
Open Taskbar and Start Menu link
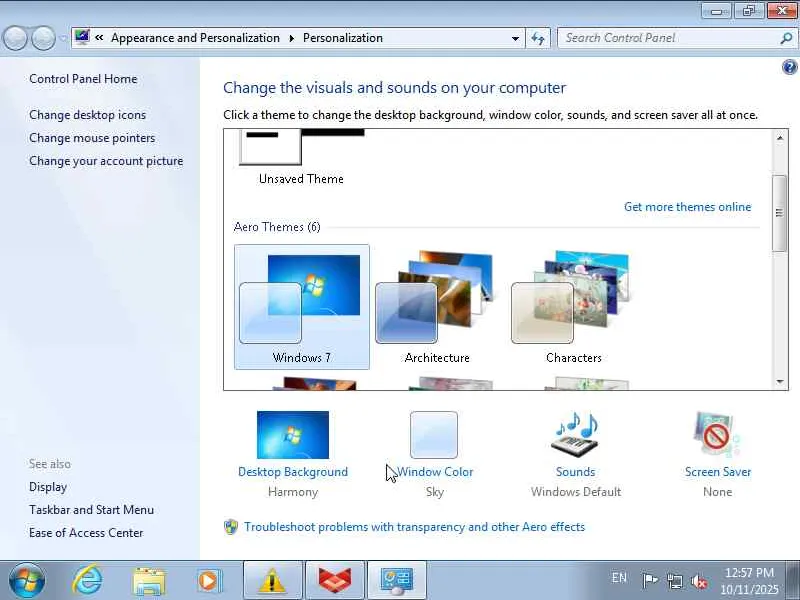(x=91, y=510)
